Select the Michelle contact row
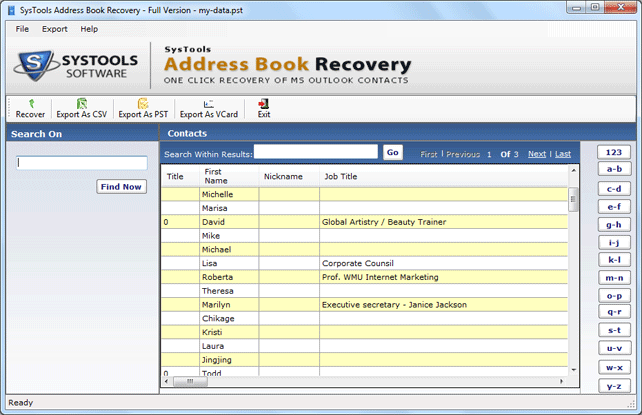Viewport: 642px width, 415px height. [x=364, y=194]
